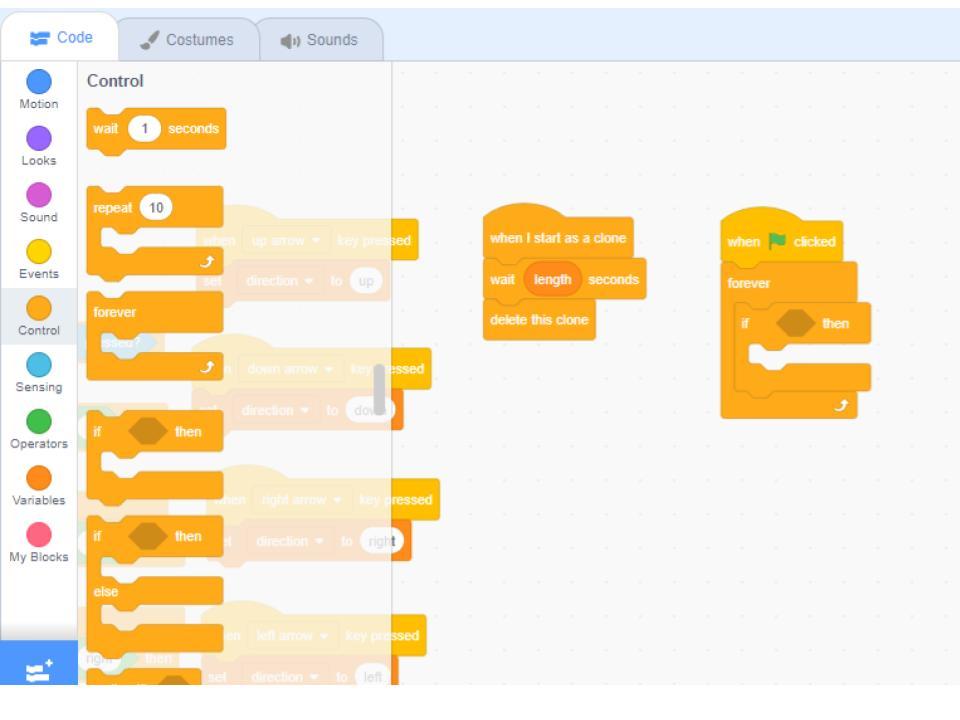Viewport: 960px width, 720px height.
Task: Show the Variables blocks category
Action: [39, 485]
